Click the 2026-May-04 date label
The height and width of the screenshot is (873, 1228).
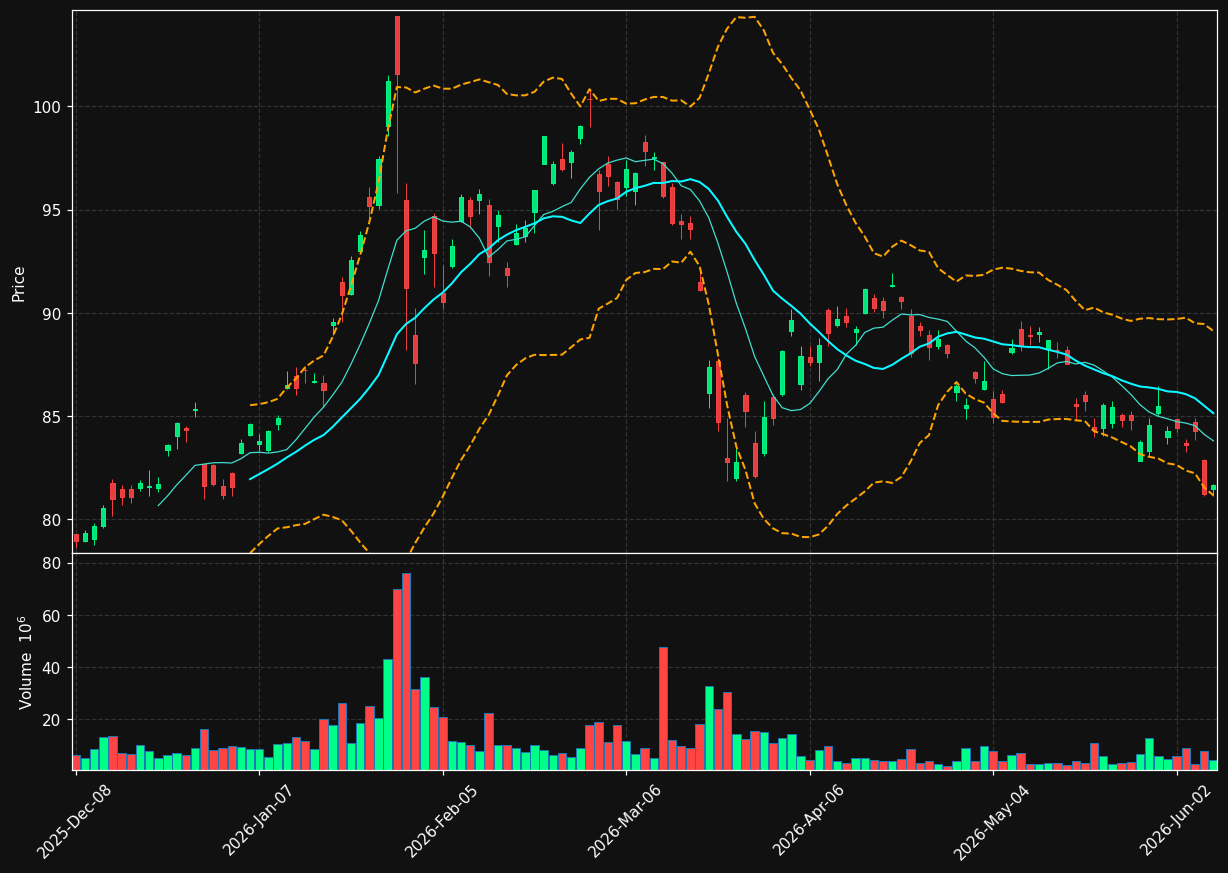(x=993, y=820)
